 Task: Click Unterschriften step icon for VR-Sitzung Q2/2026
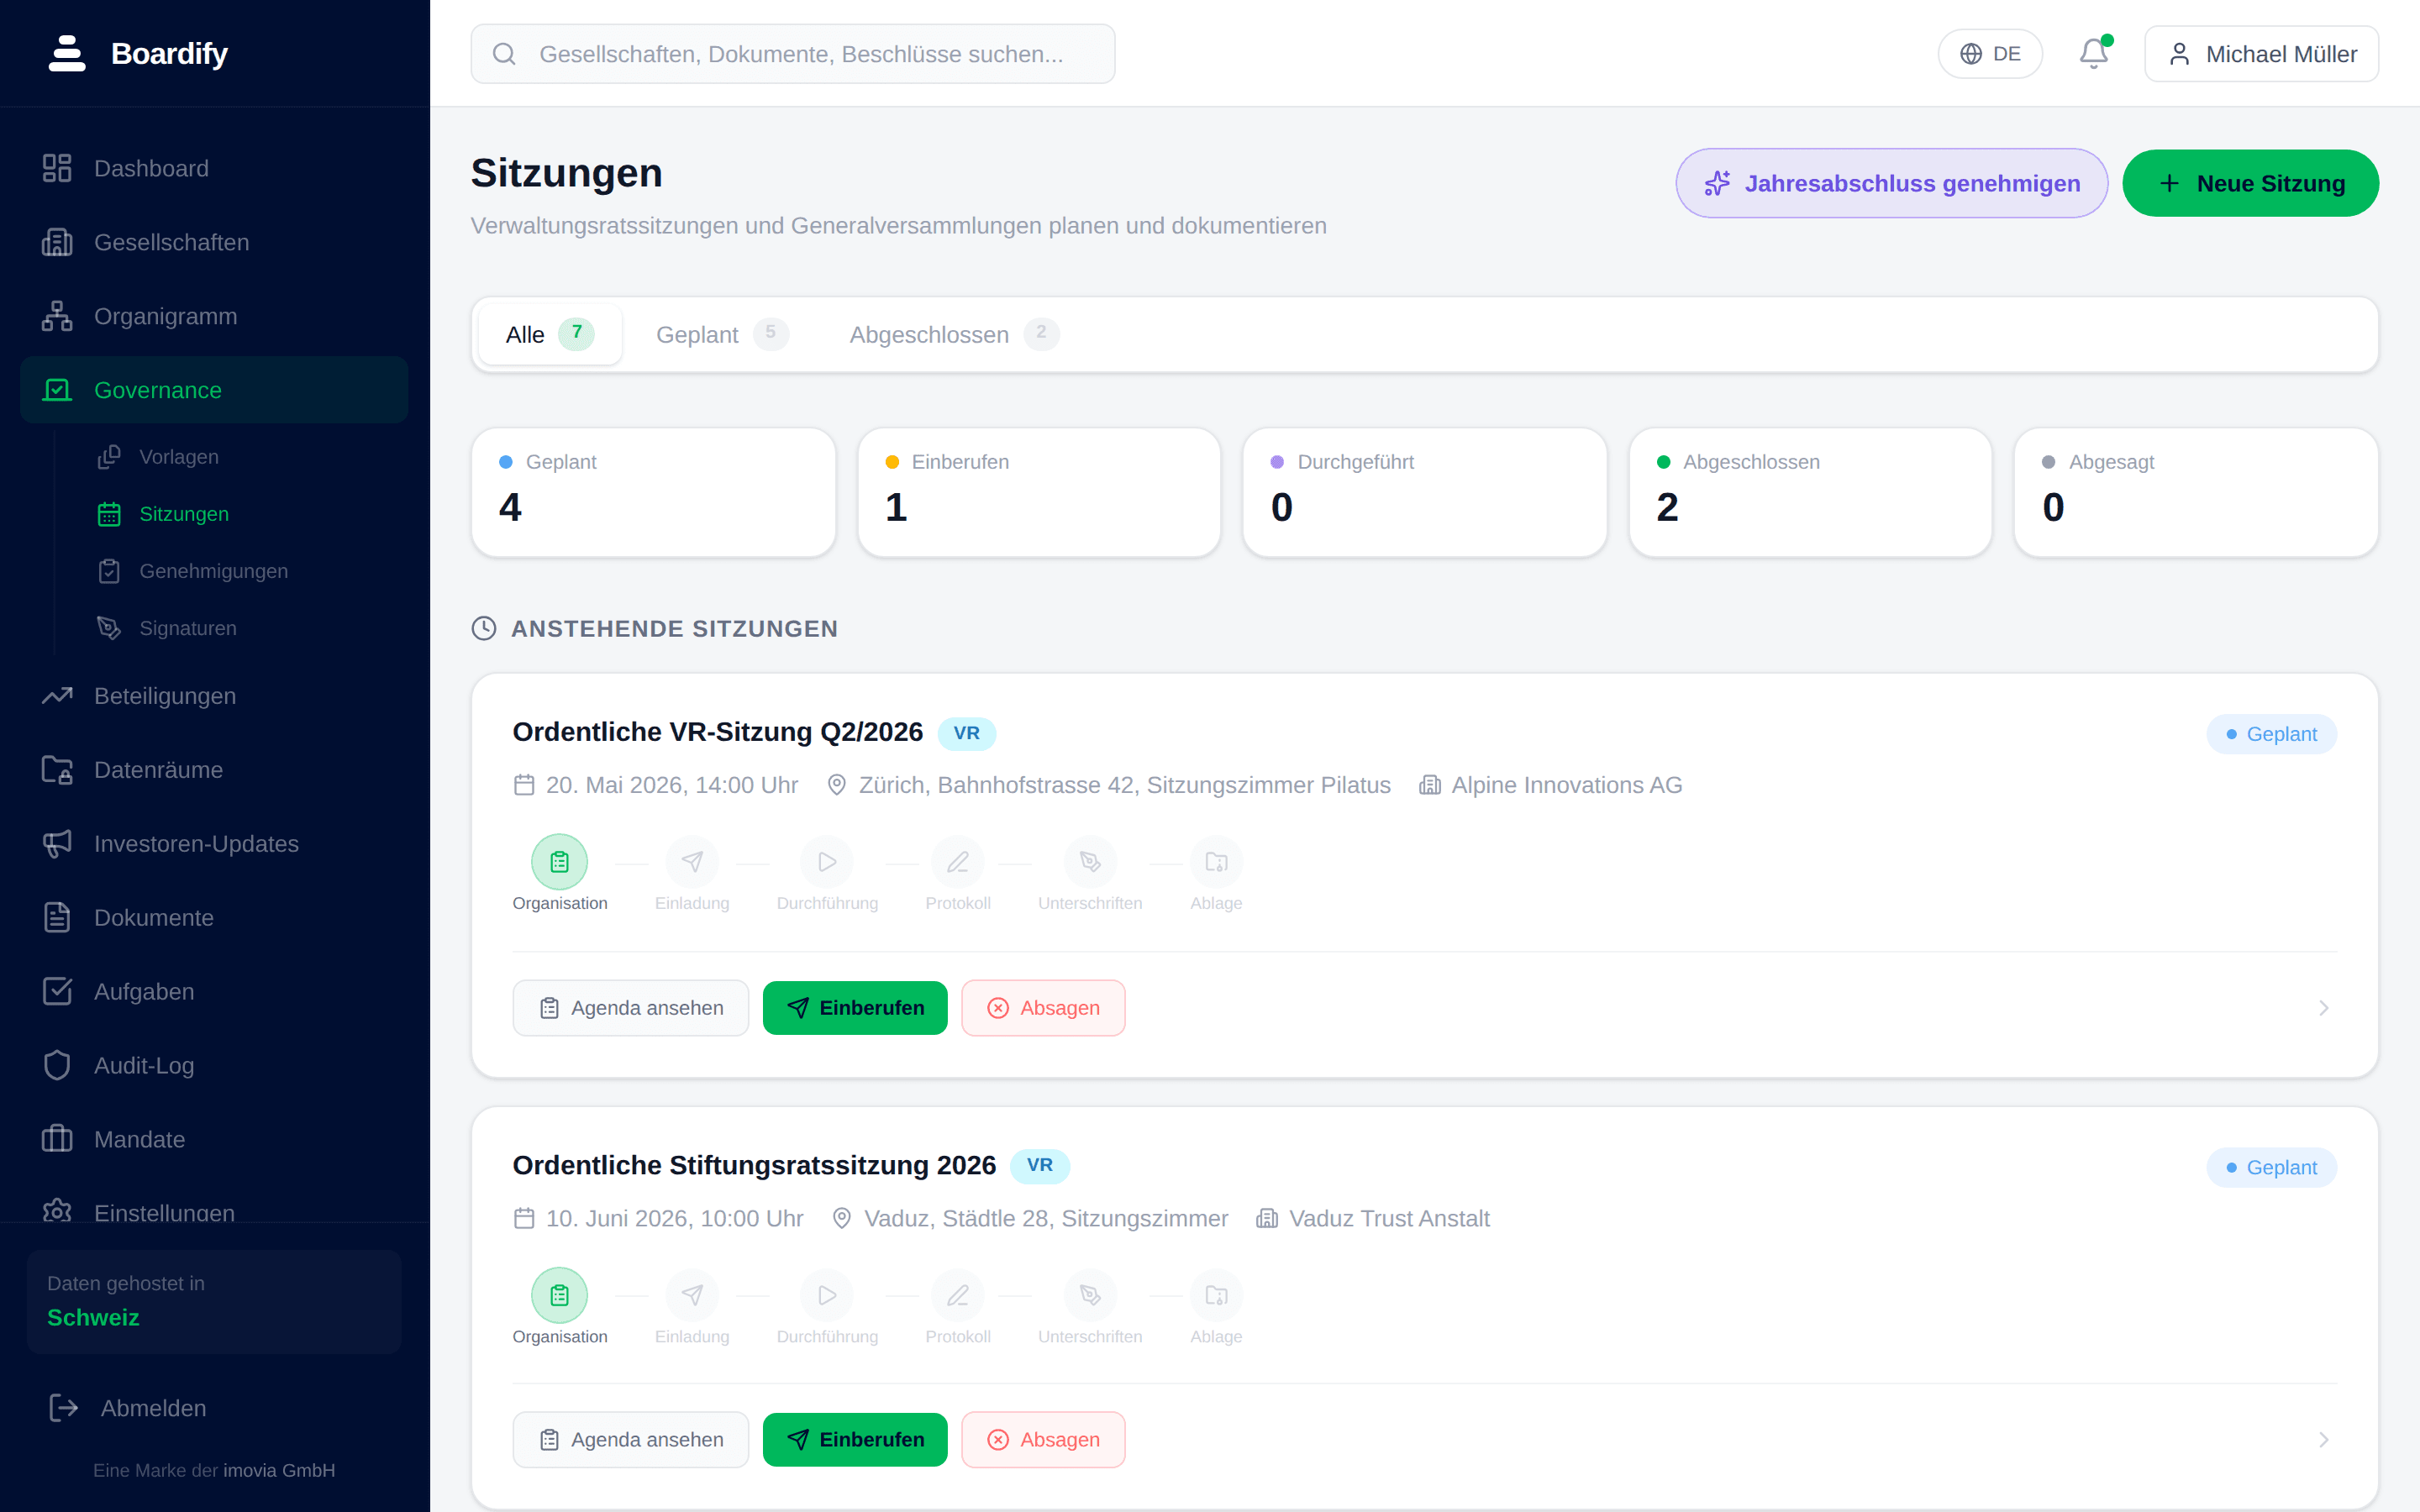[1090, 862]
